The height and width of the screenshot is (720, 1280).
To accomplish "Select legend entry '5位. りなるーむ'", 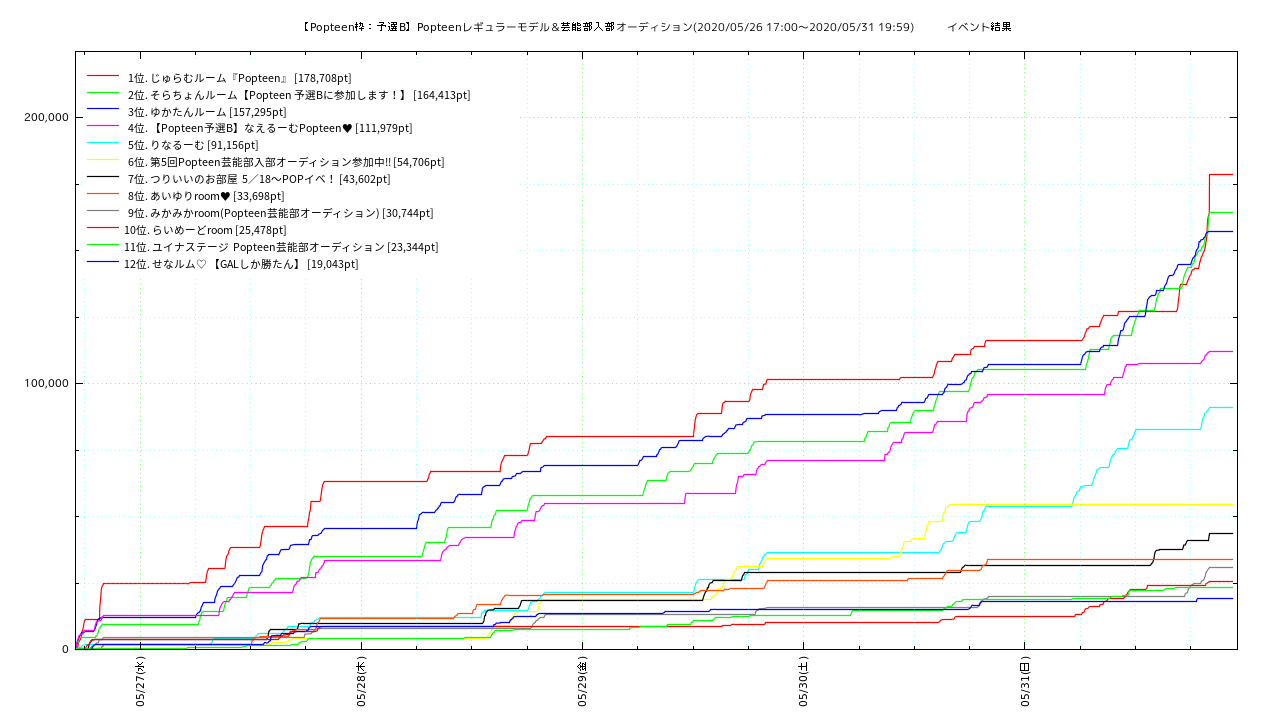I will pos(193,145).
